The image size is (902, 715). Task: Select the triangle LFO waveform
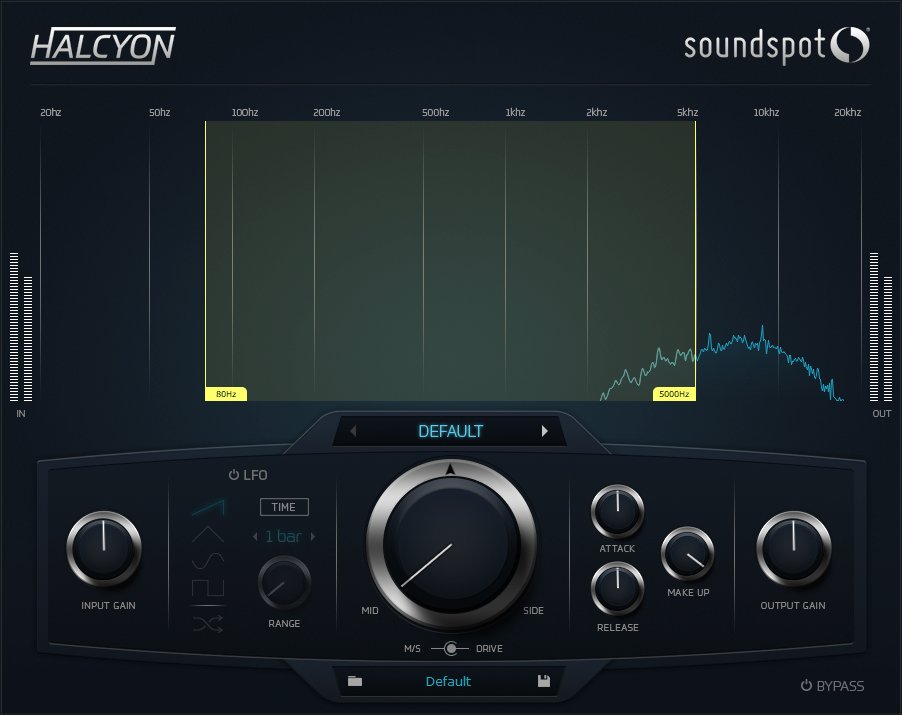click(208, 534)
